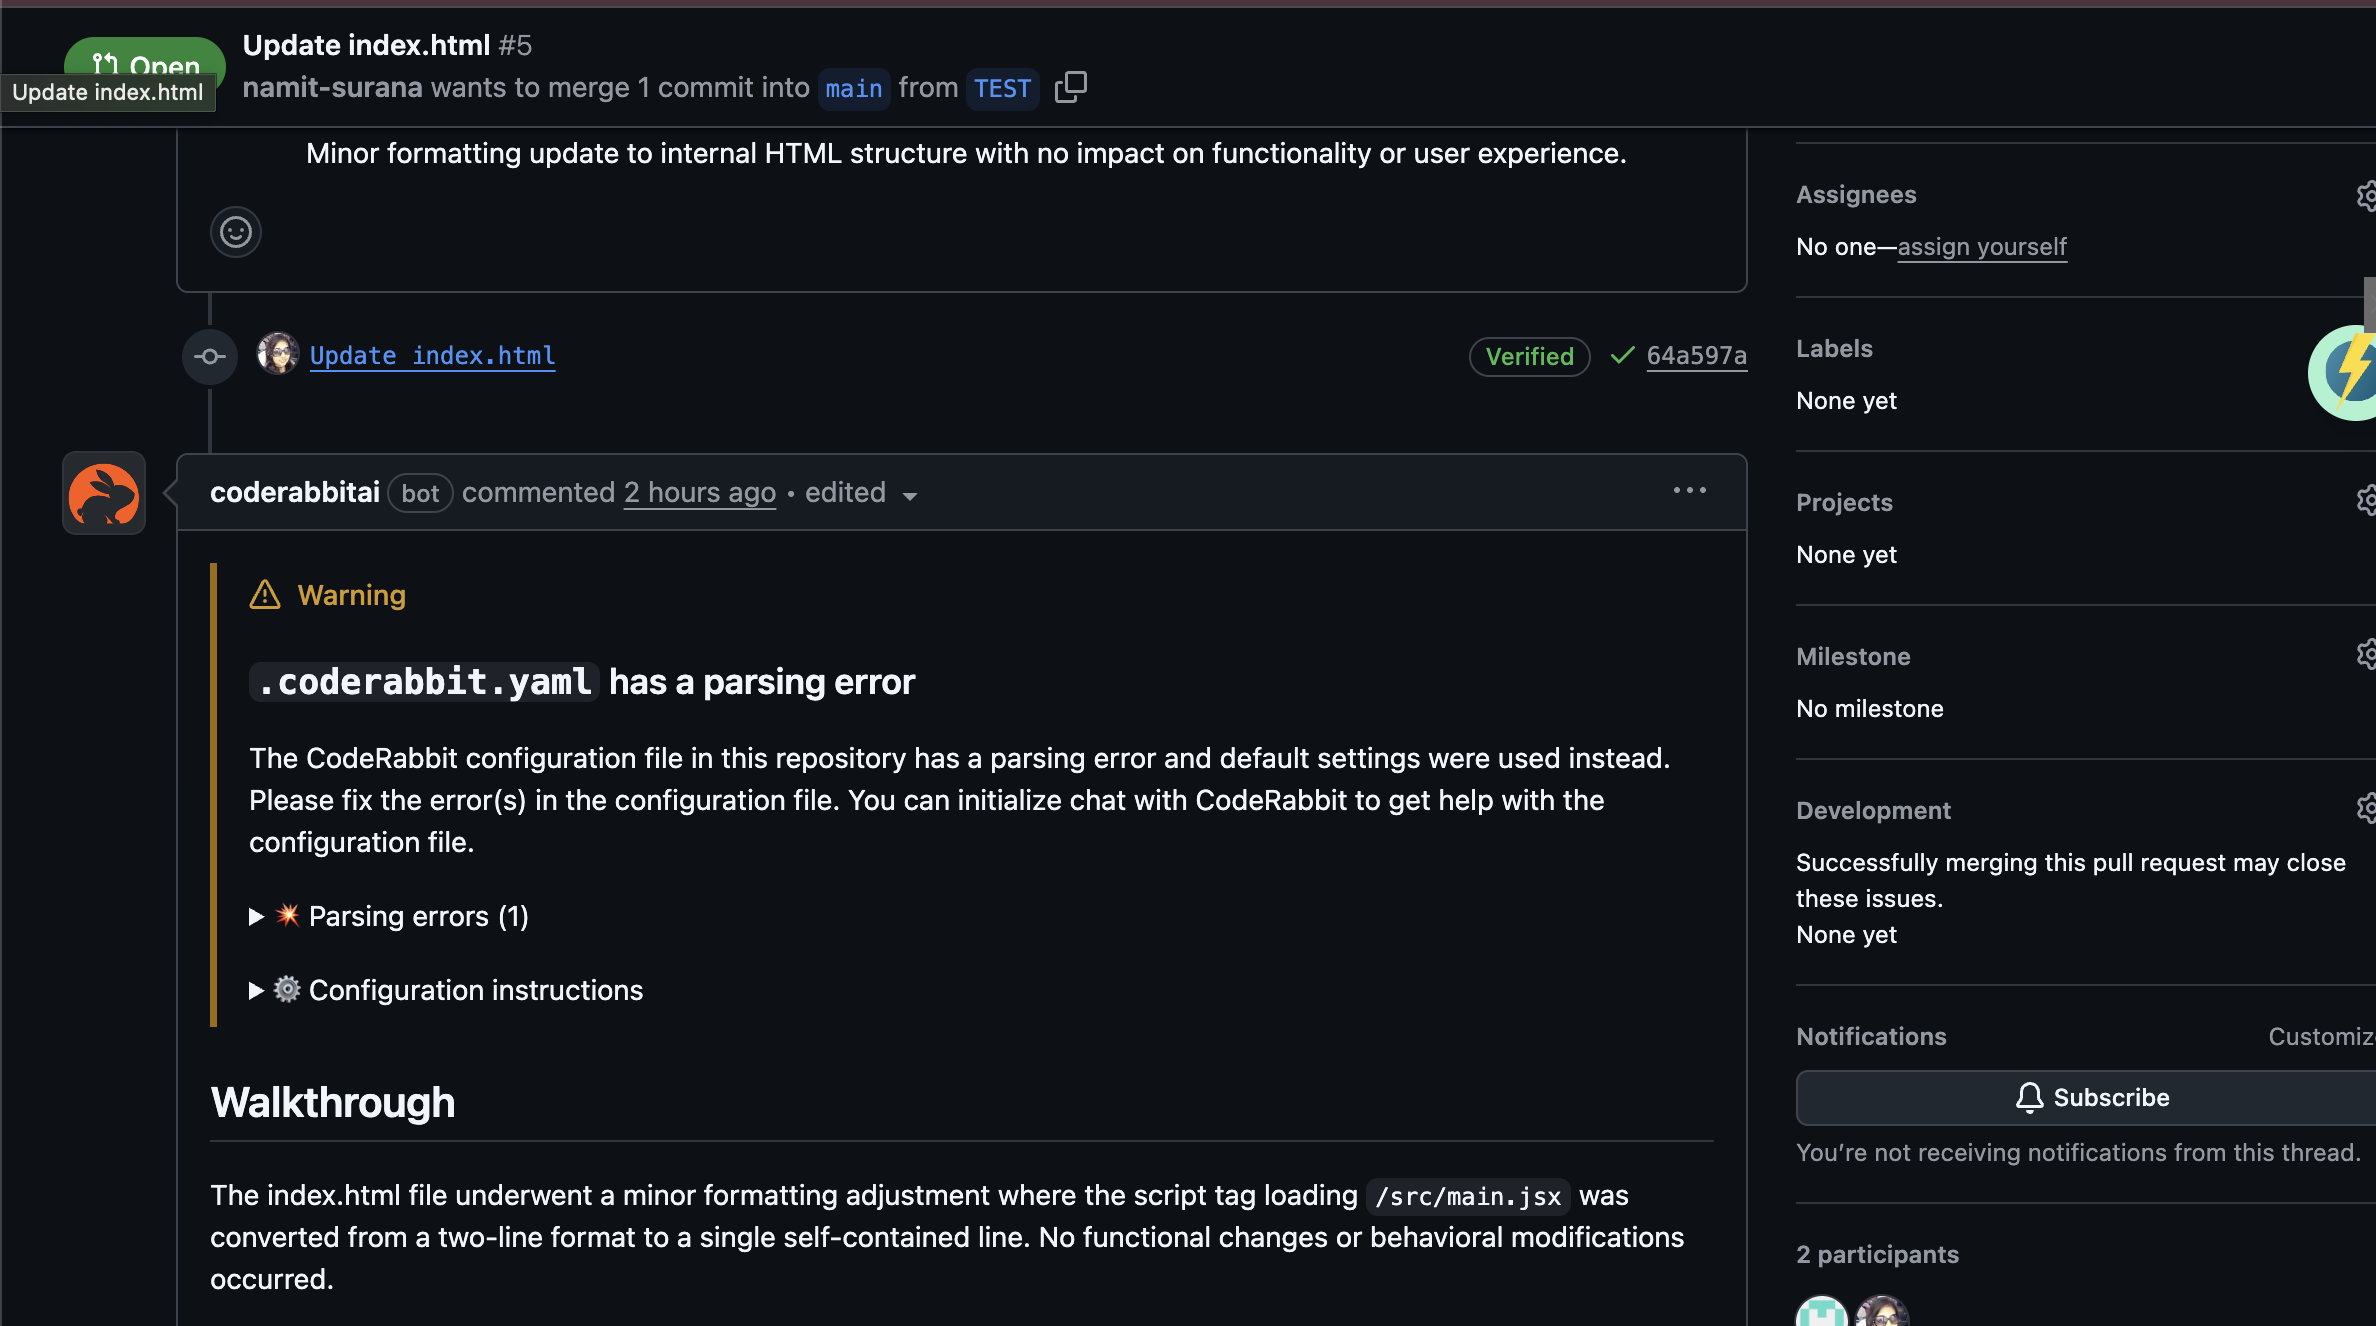The height and width of the screenshot is (1326, 2376).
Task: Click the assign yourself link
Action: point(1982,247)
